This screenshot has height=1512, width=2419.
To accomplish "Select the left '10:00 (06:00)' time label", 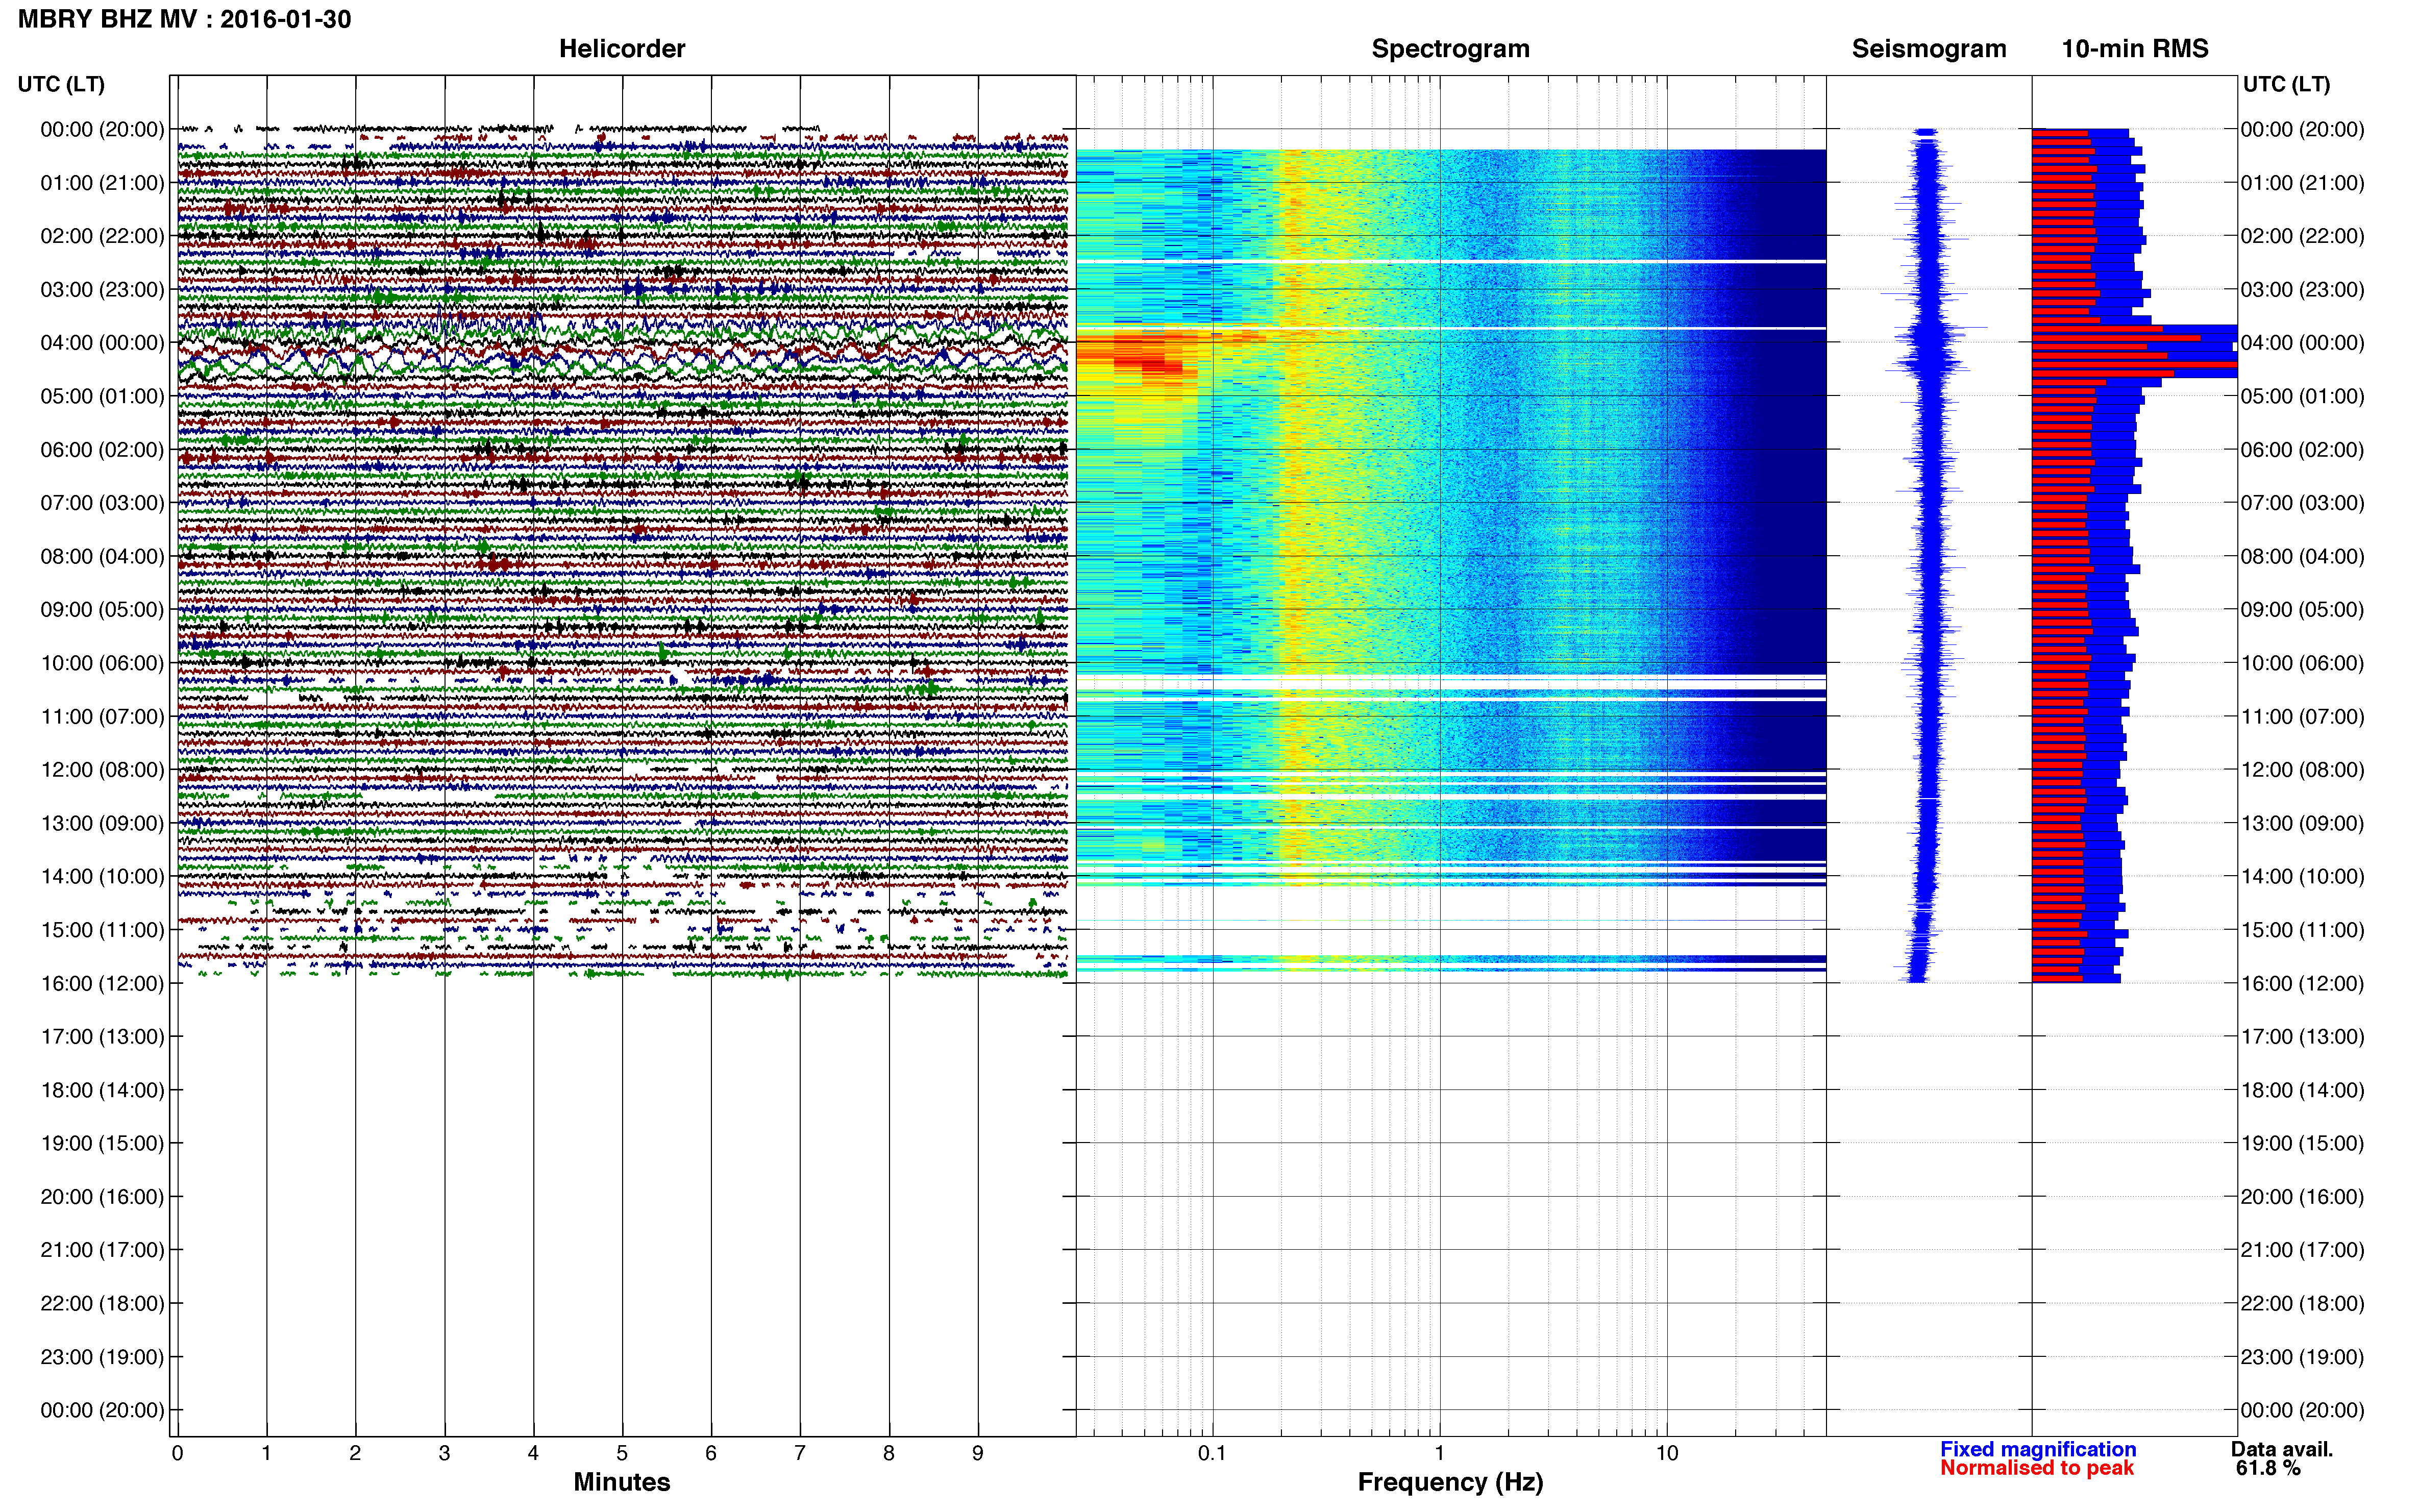I will click(102, 663).
